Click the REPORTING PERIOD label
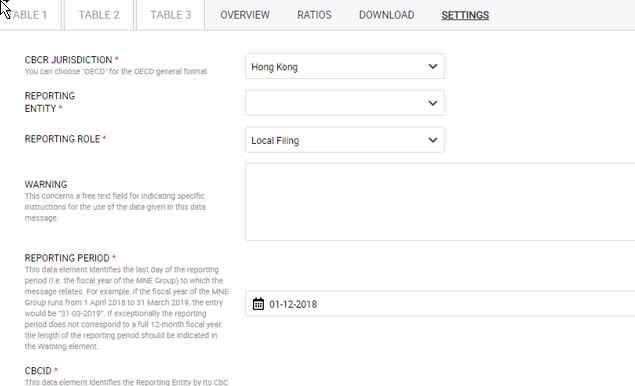 67,258
